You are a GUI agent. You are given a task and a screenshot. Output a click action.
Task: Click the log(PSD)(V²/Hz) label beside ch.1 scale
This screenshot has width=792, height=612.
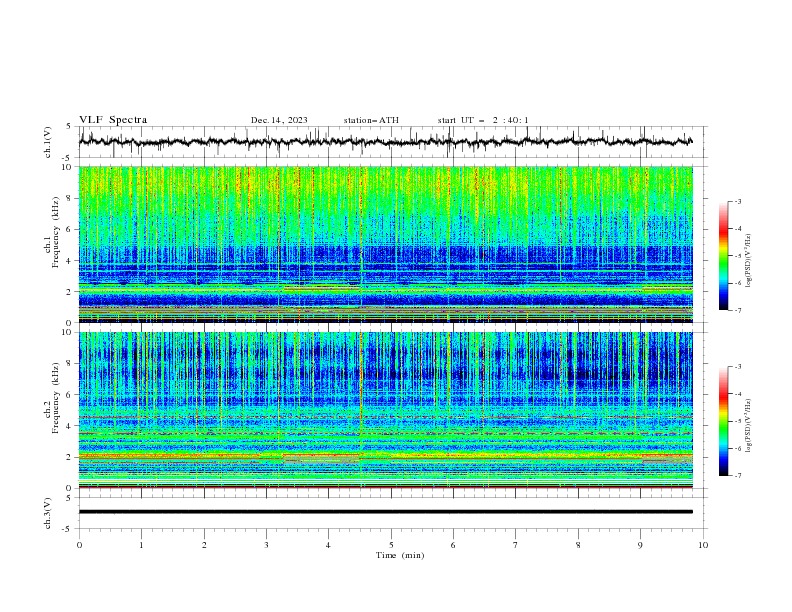[749, 261]
